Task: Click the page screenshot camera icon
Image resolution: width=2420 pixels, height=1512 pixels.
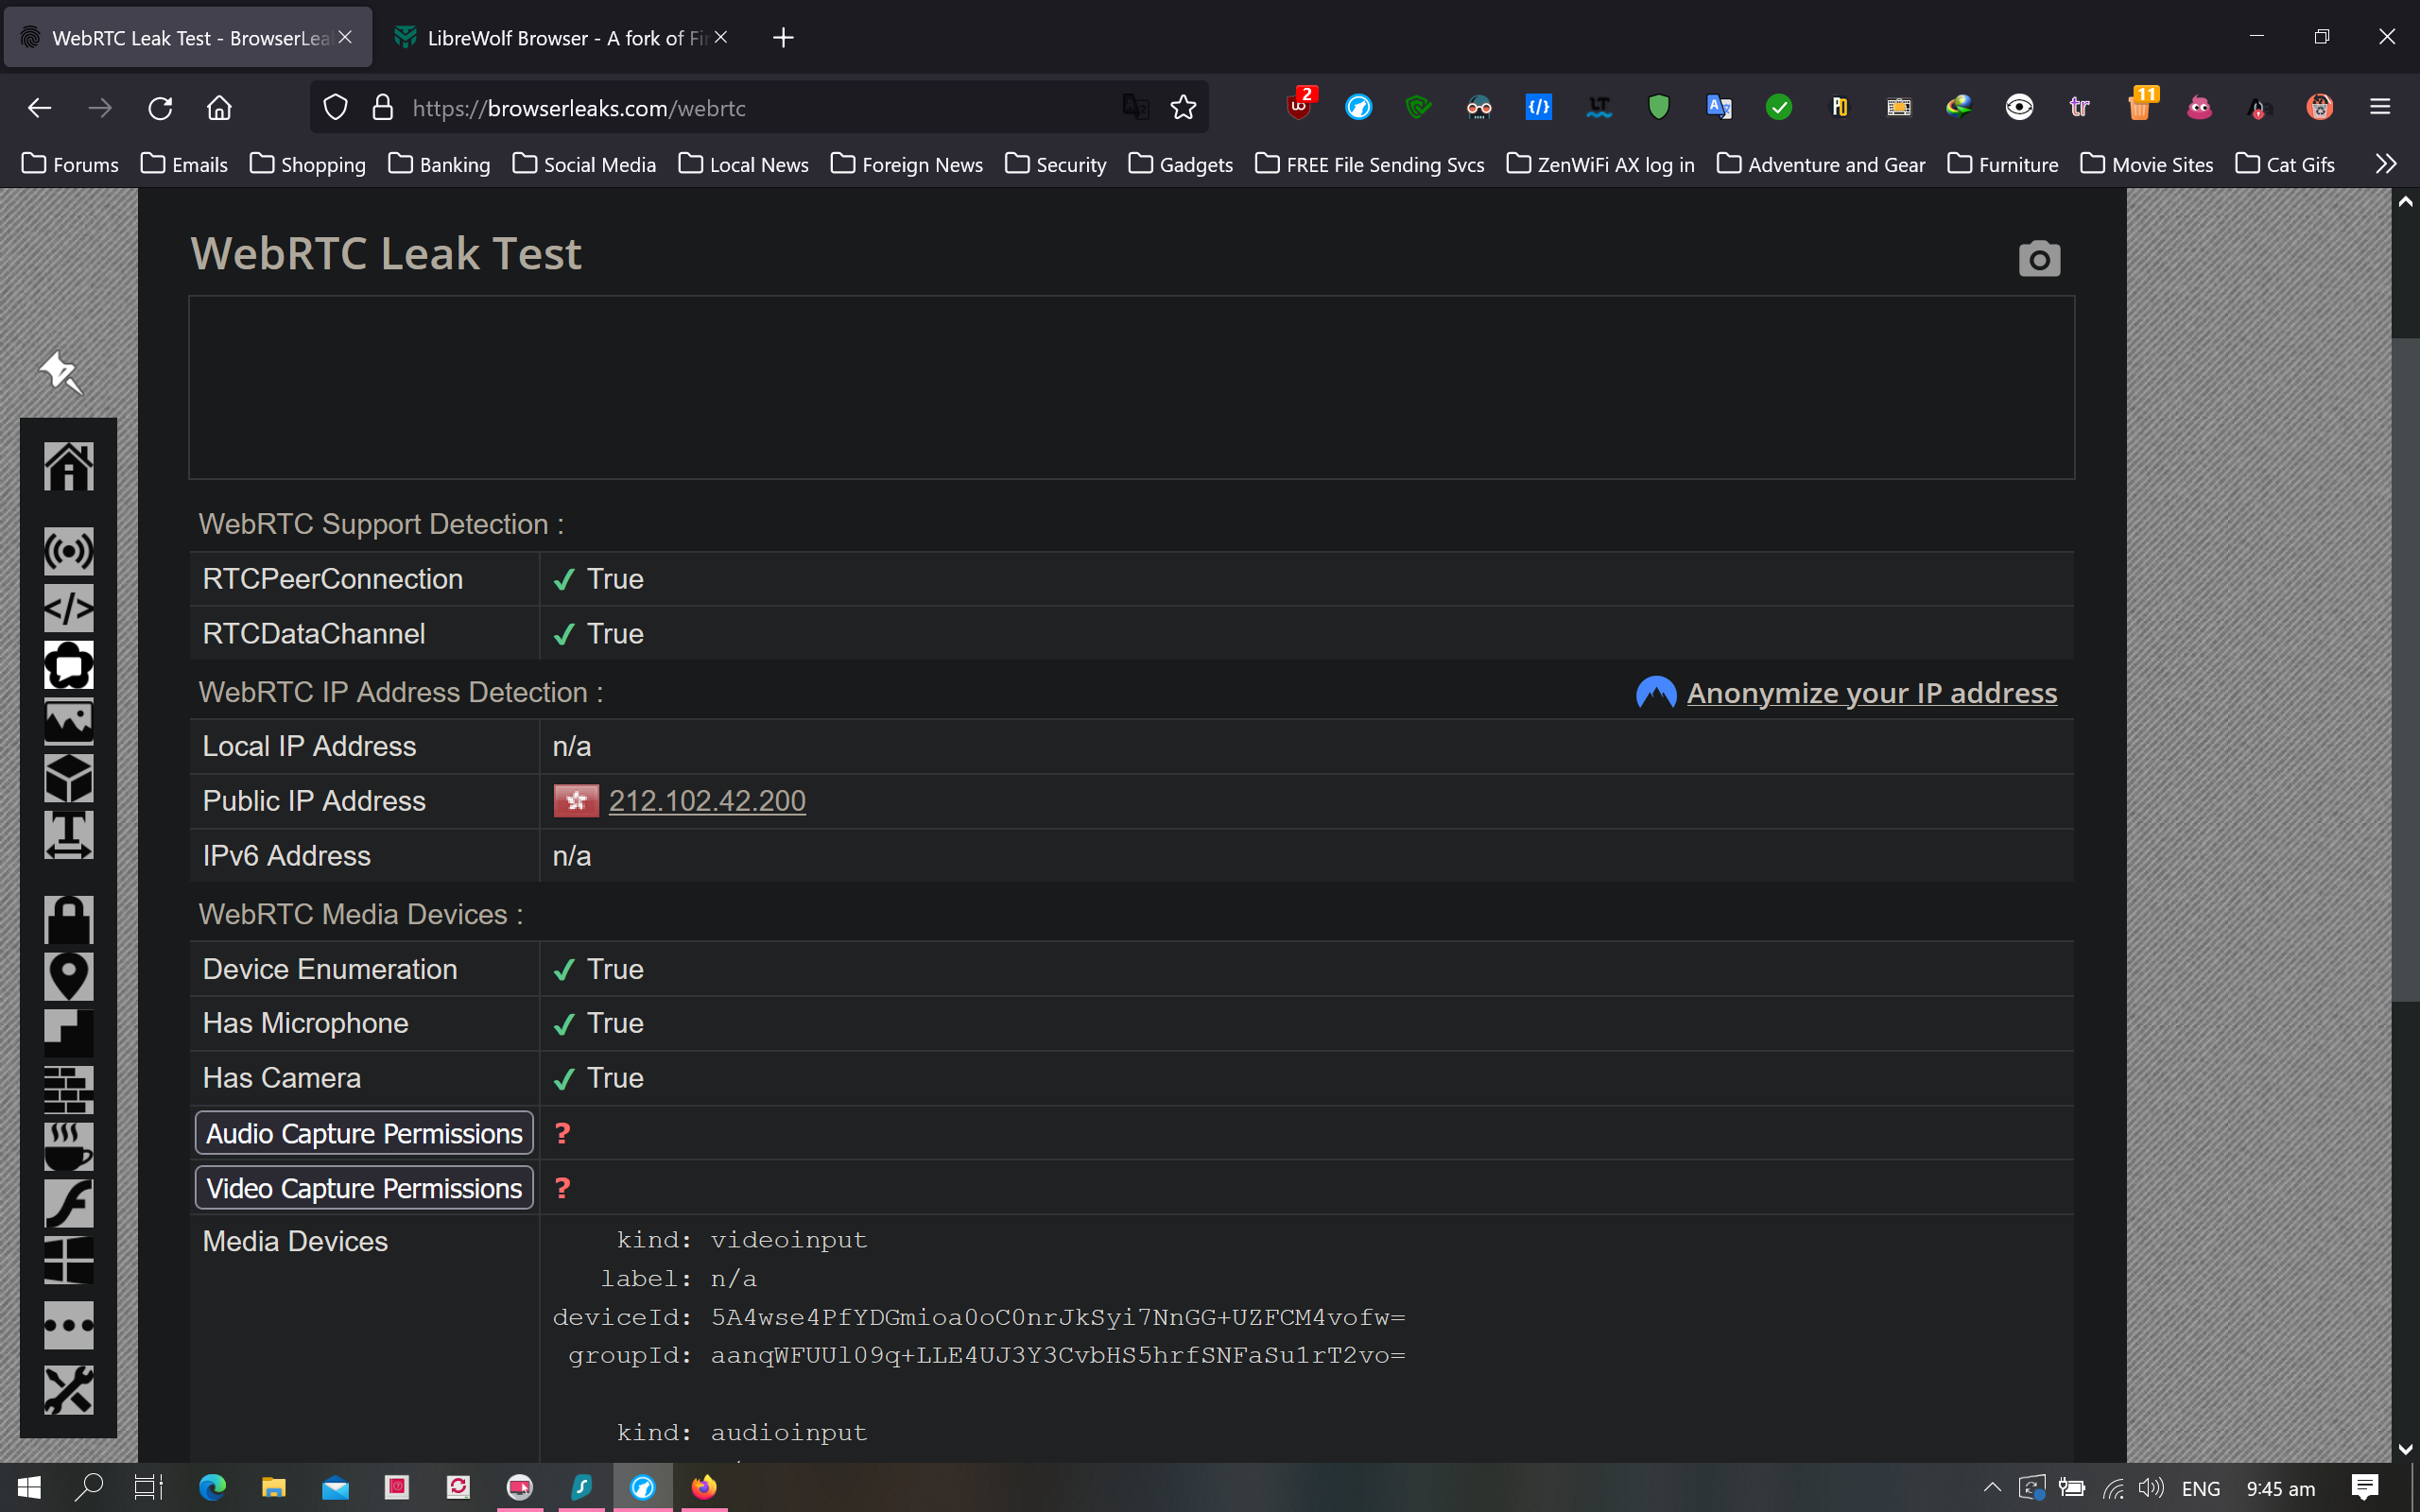Action: (2038, 259)
